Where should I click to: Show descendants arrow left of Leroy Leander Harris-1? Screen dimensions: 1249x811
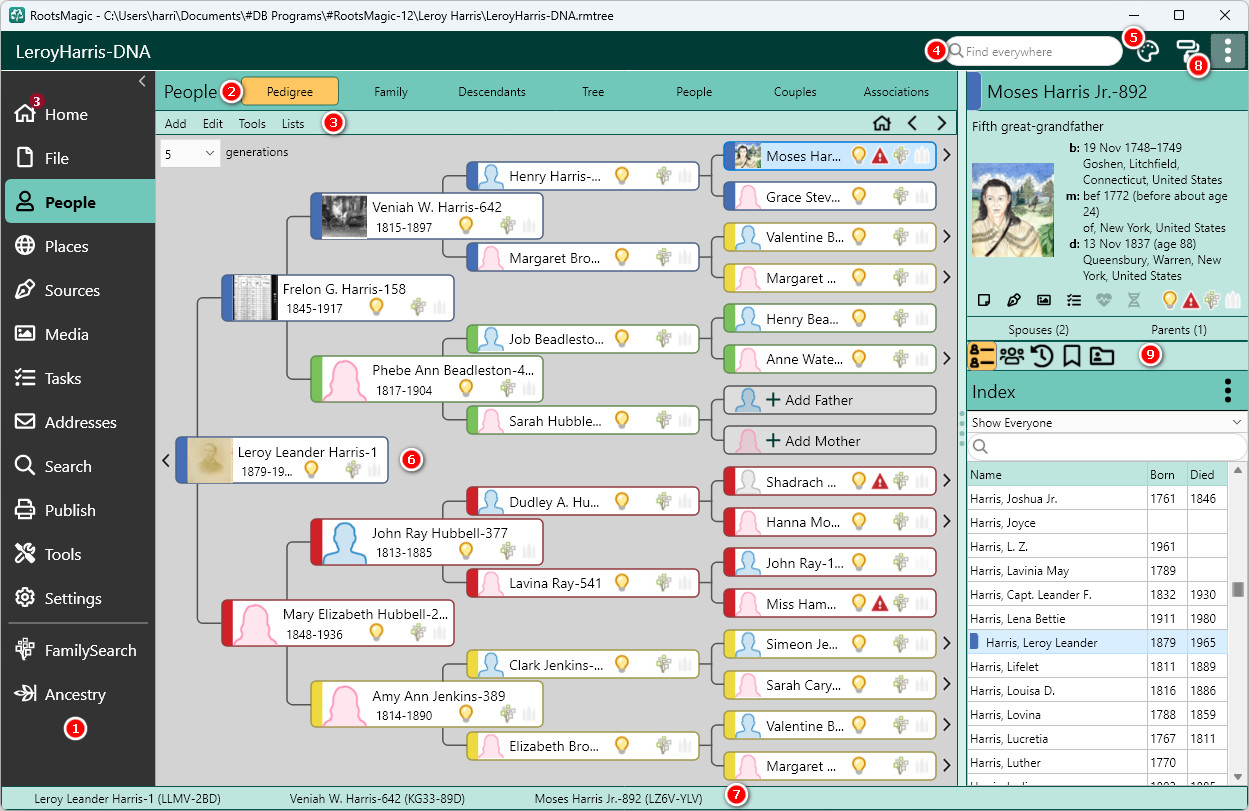(x=165, y=460)
